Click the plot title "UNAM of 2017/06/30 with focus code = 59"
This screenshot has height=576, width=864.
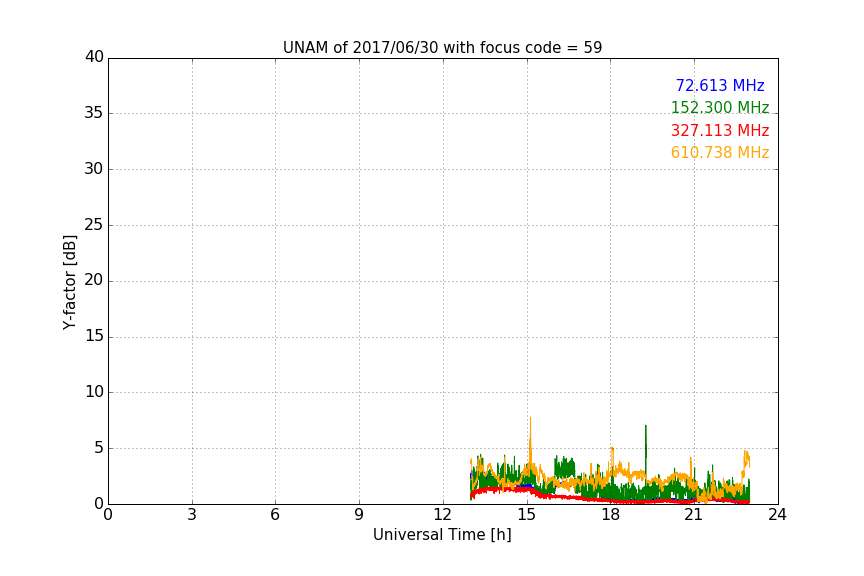click(442, 48)
